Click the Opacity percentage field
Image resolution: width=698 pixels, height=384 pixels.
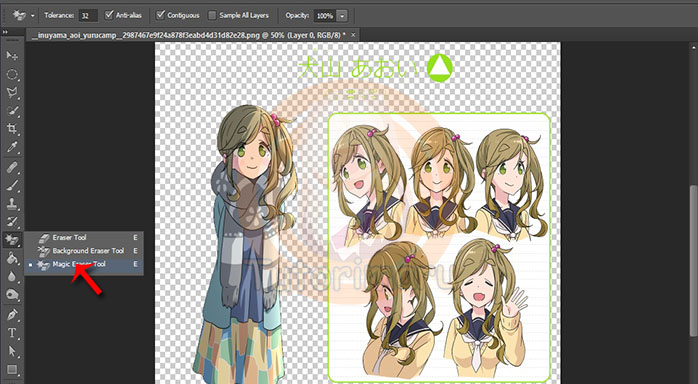coord(325,16)
